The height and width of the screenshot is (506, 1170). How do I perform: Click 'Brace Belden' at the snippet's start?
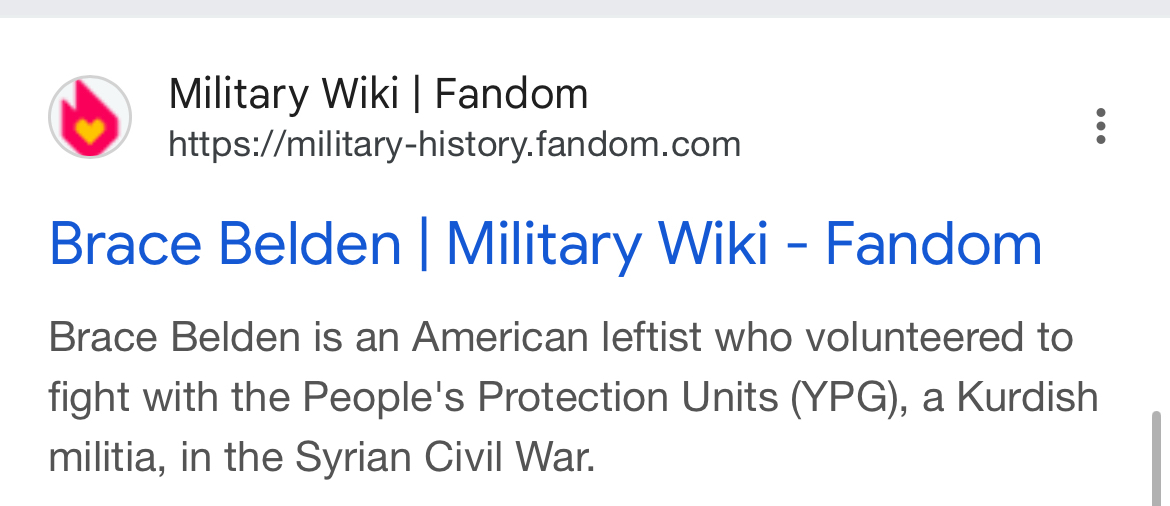(174, 338)
